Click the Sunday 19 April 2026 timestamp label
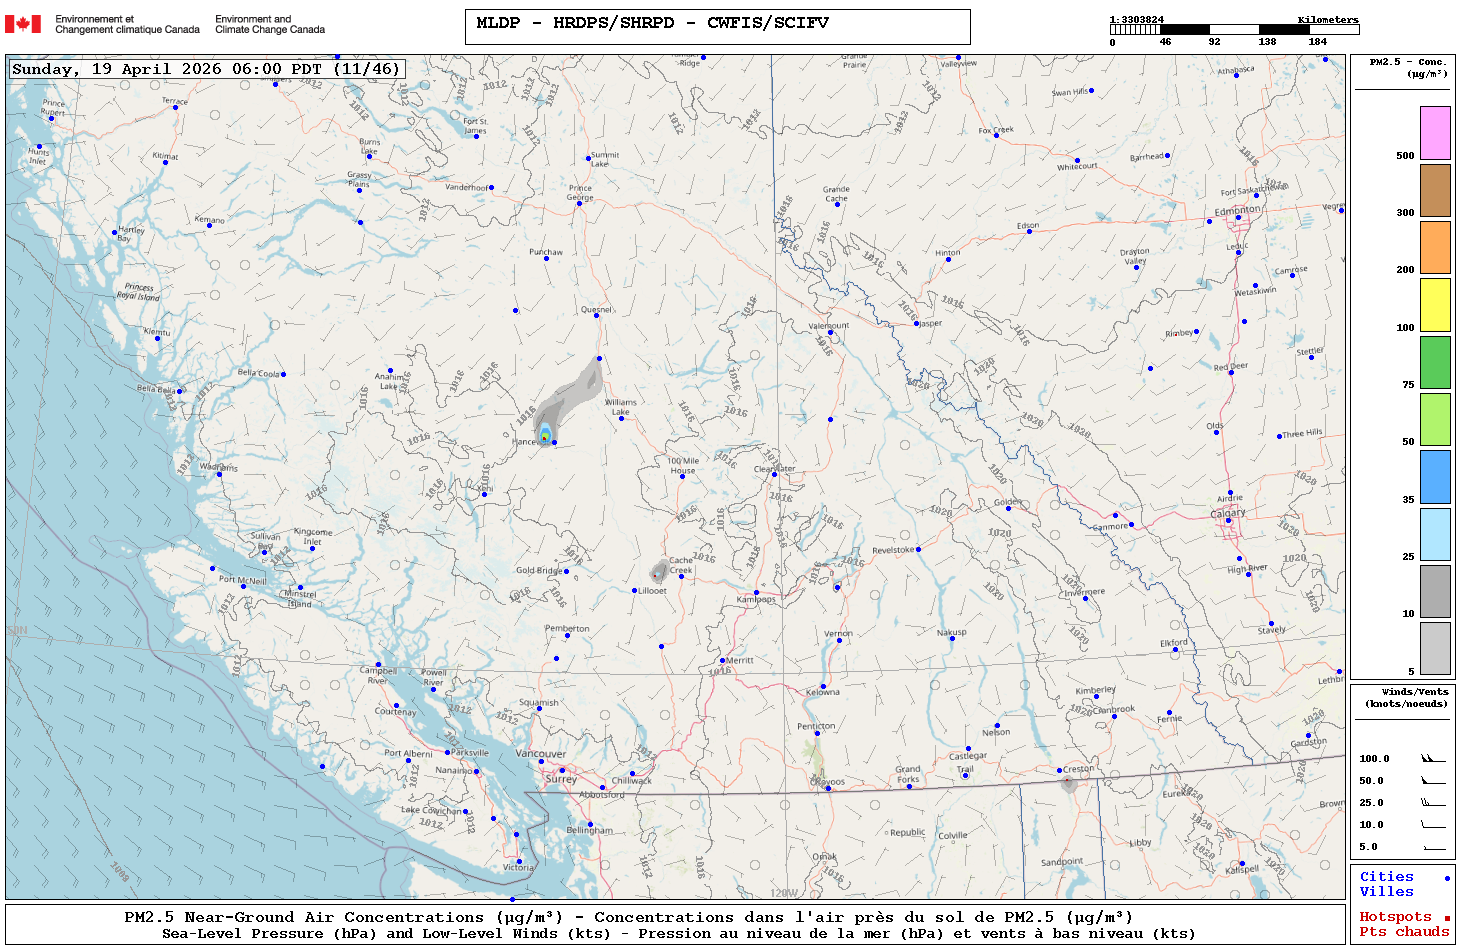 [206, 69]
